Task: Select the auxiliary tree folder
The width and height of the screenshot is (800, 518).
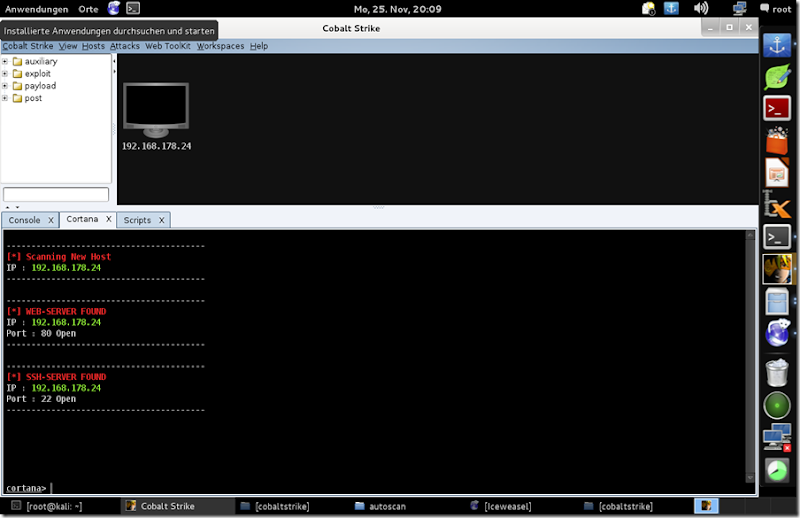Action: (x=35, y=61)
